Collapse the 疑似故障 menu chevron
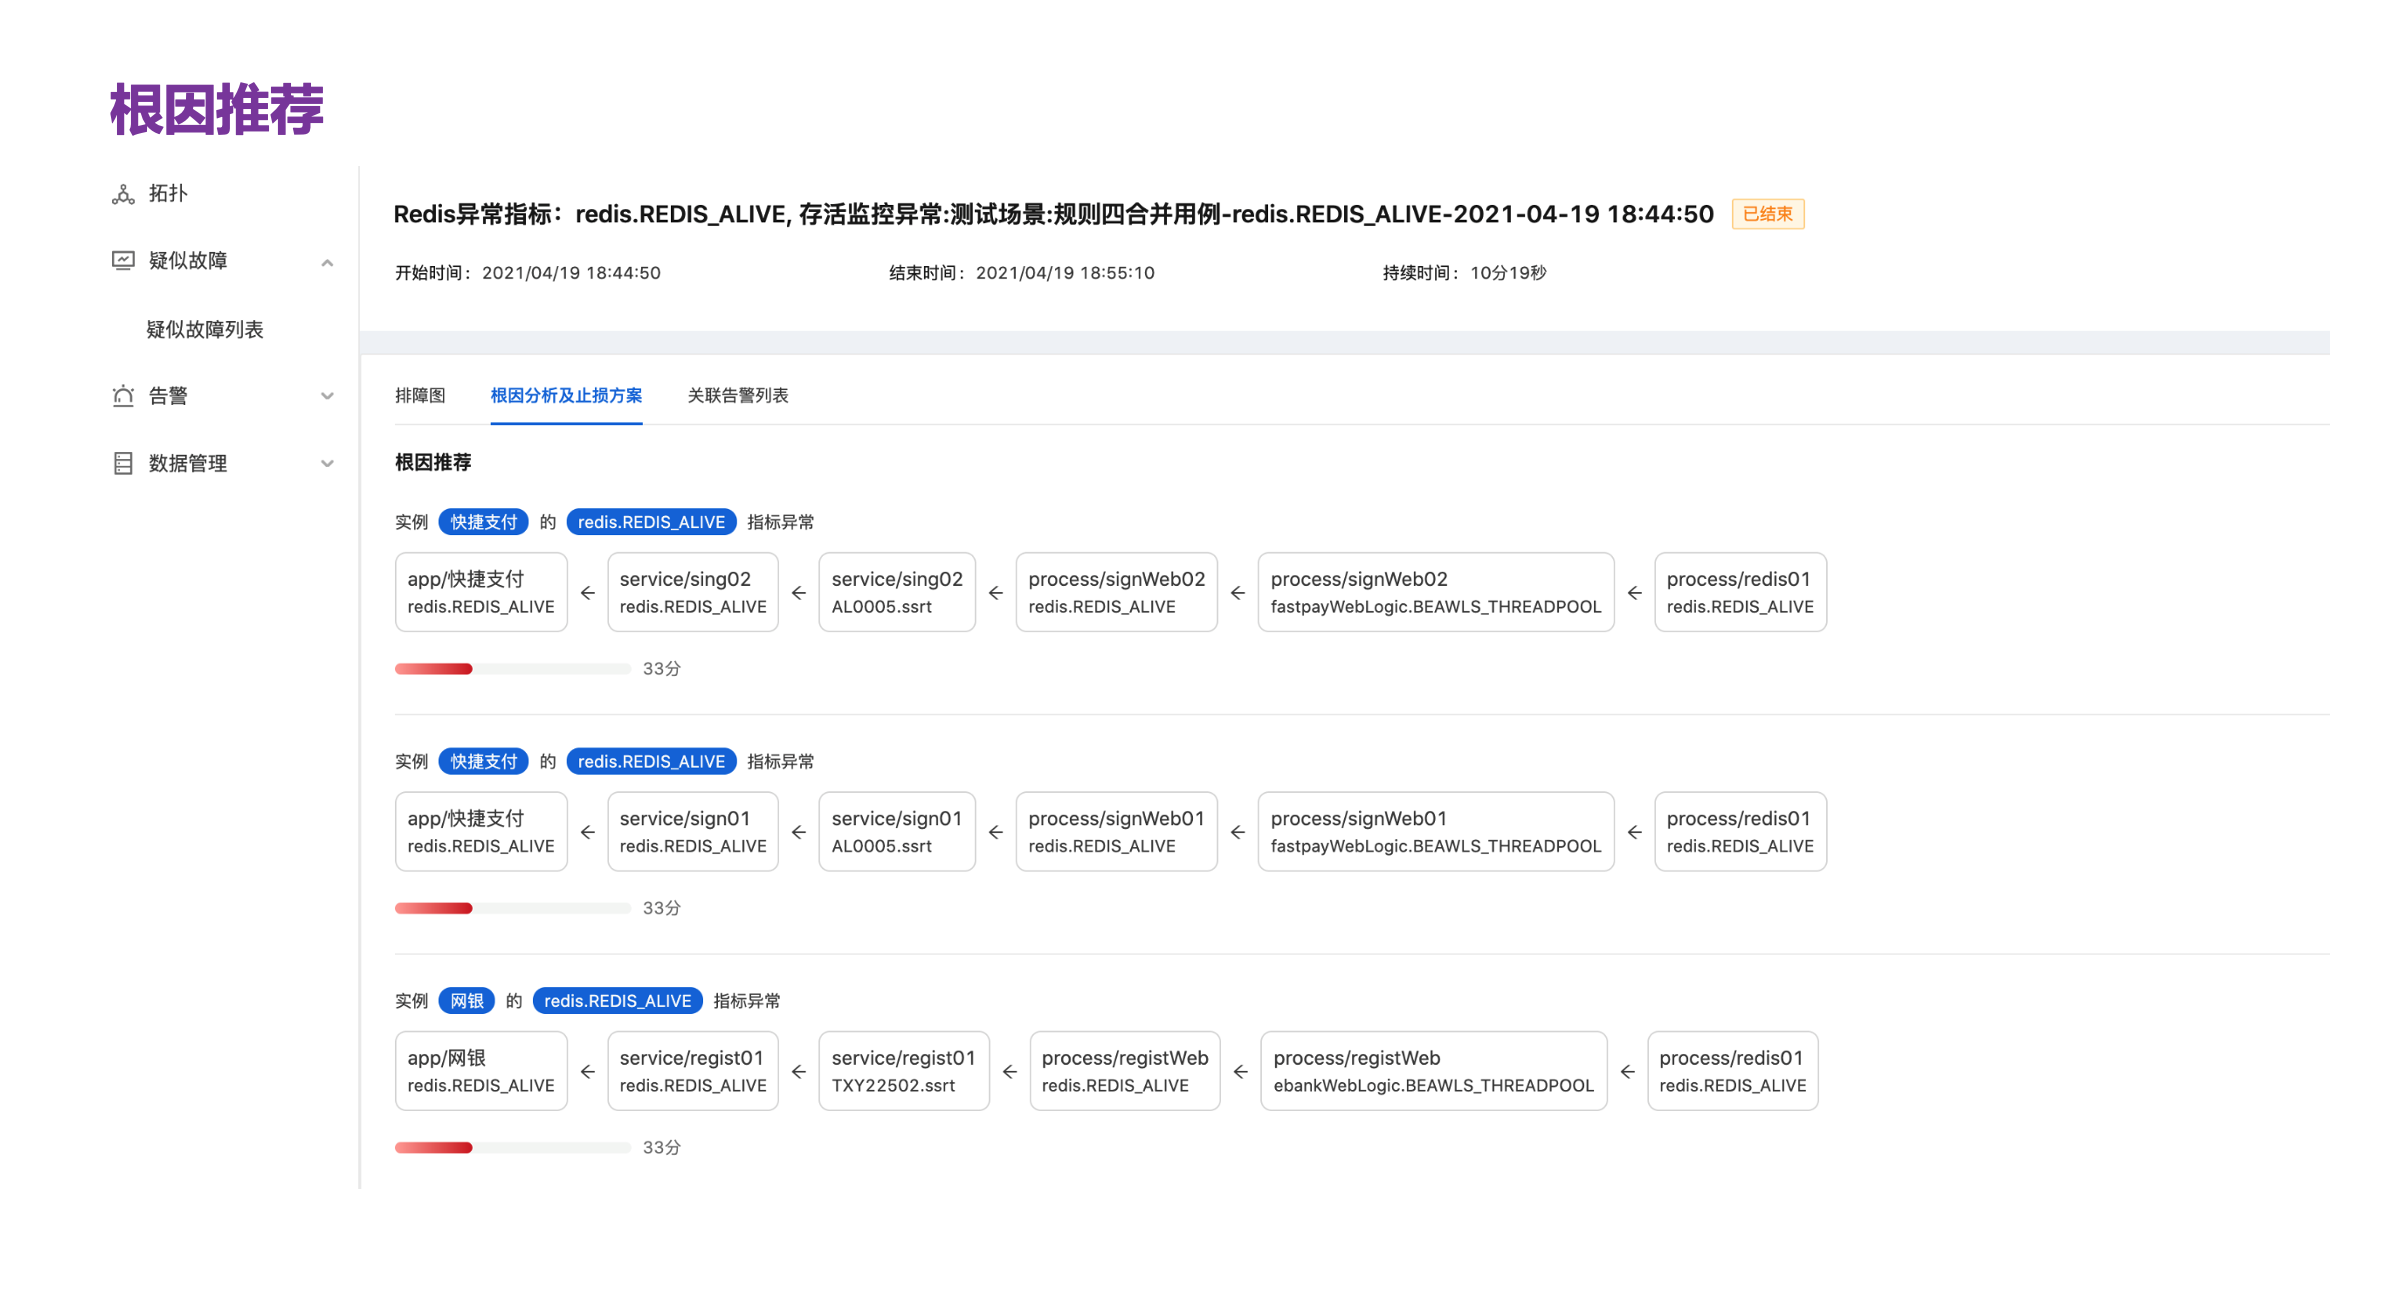This screenshot has height=1290, width=2388. coord(327,262)
